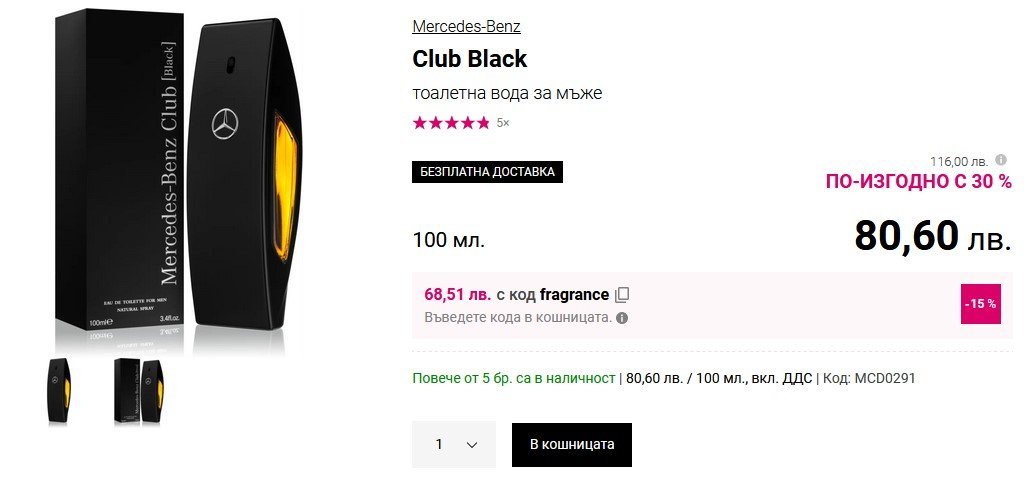Add product with В кошницата button
Screen dimensions: 1028x478
[572, 444]
